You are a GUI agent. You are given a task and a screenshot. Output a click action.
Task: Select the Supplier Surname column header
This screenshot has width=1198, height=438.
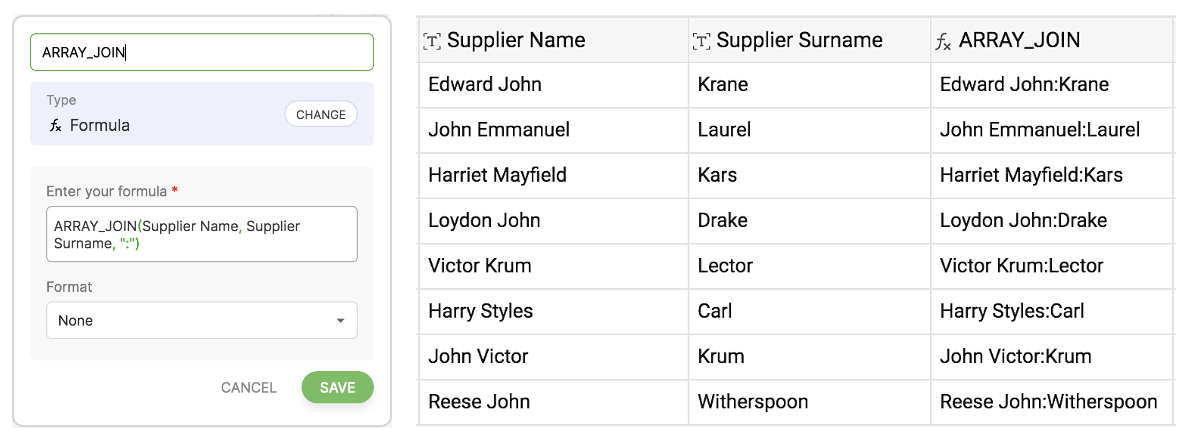pyautogui.click(x=799, y=41)
